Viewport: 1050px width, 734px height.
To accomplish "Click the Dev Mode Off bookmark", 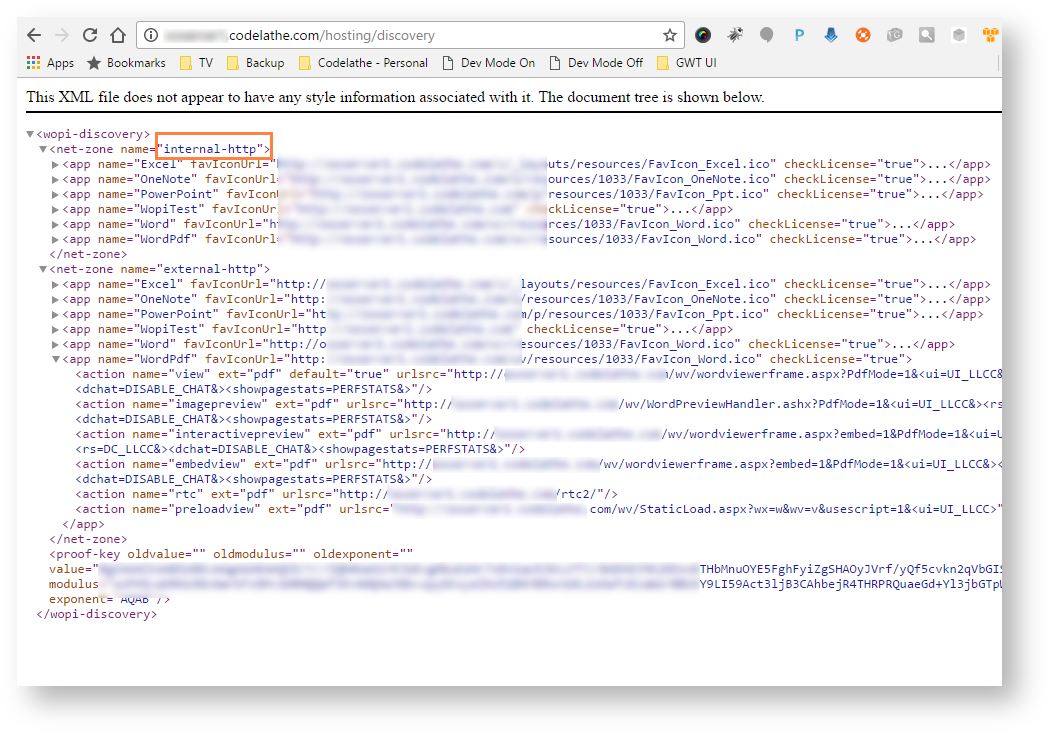I will pos(595,62).
